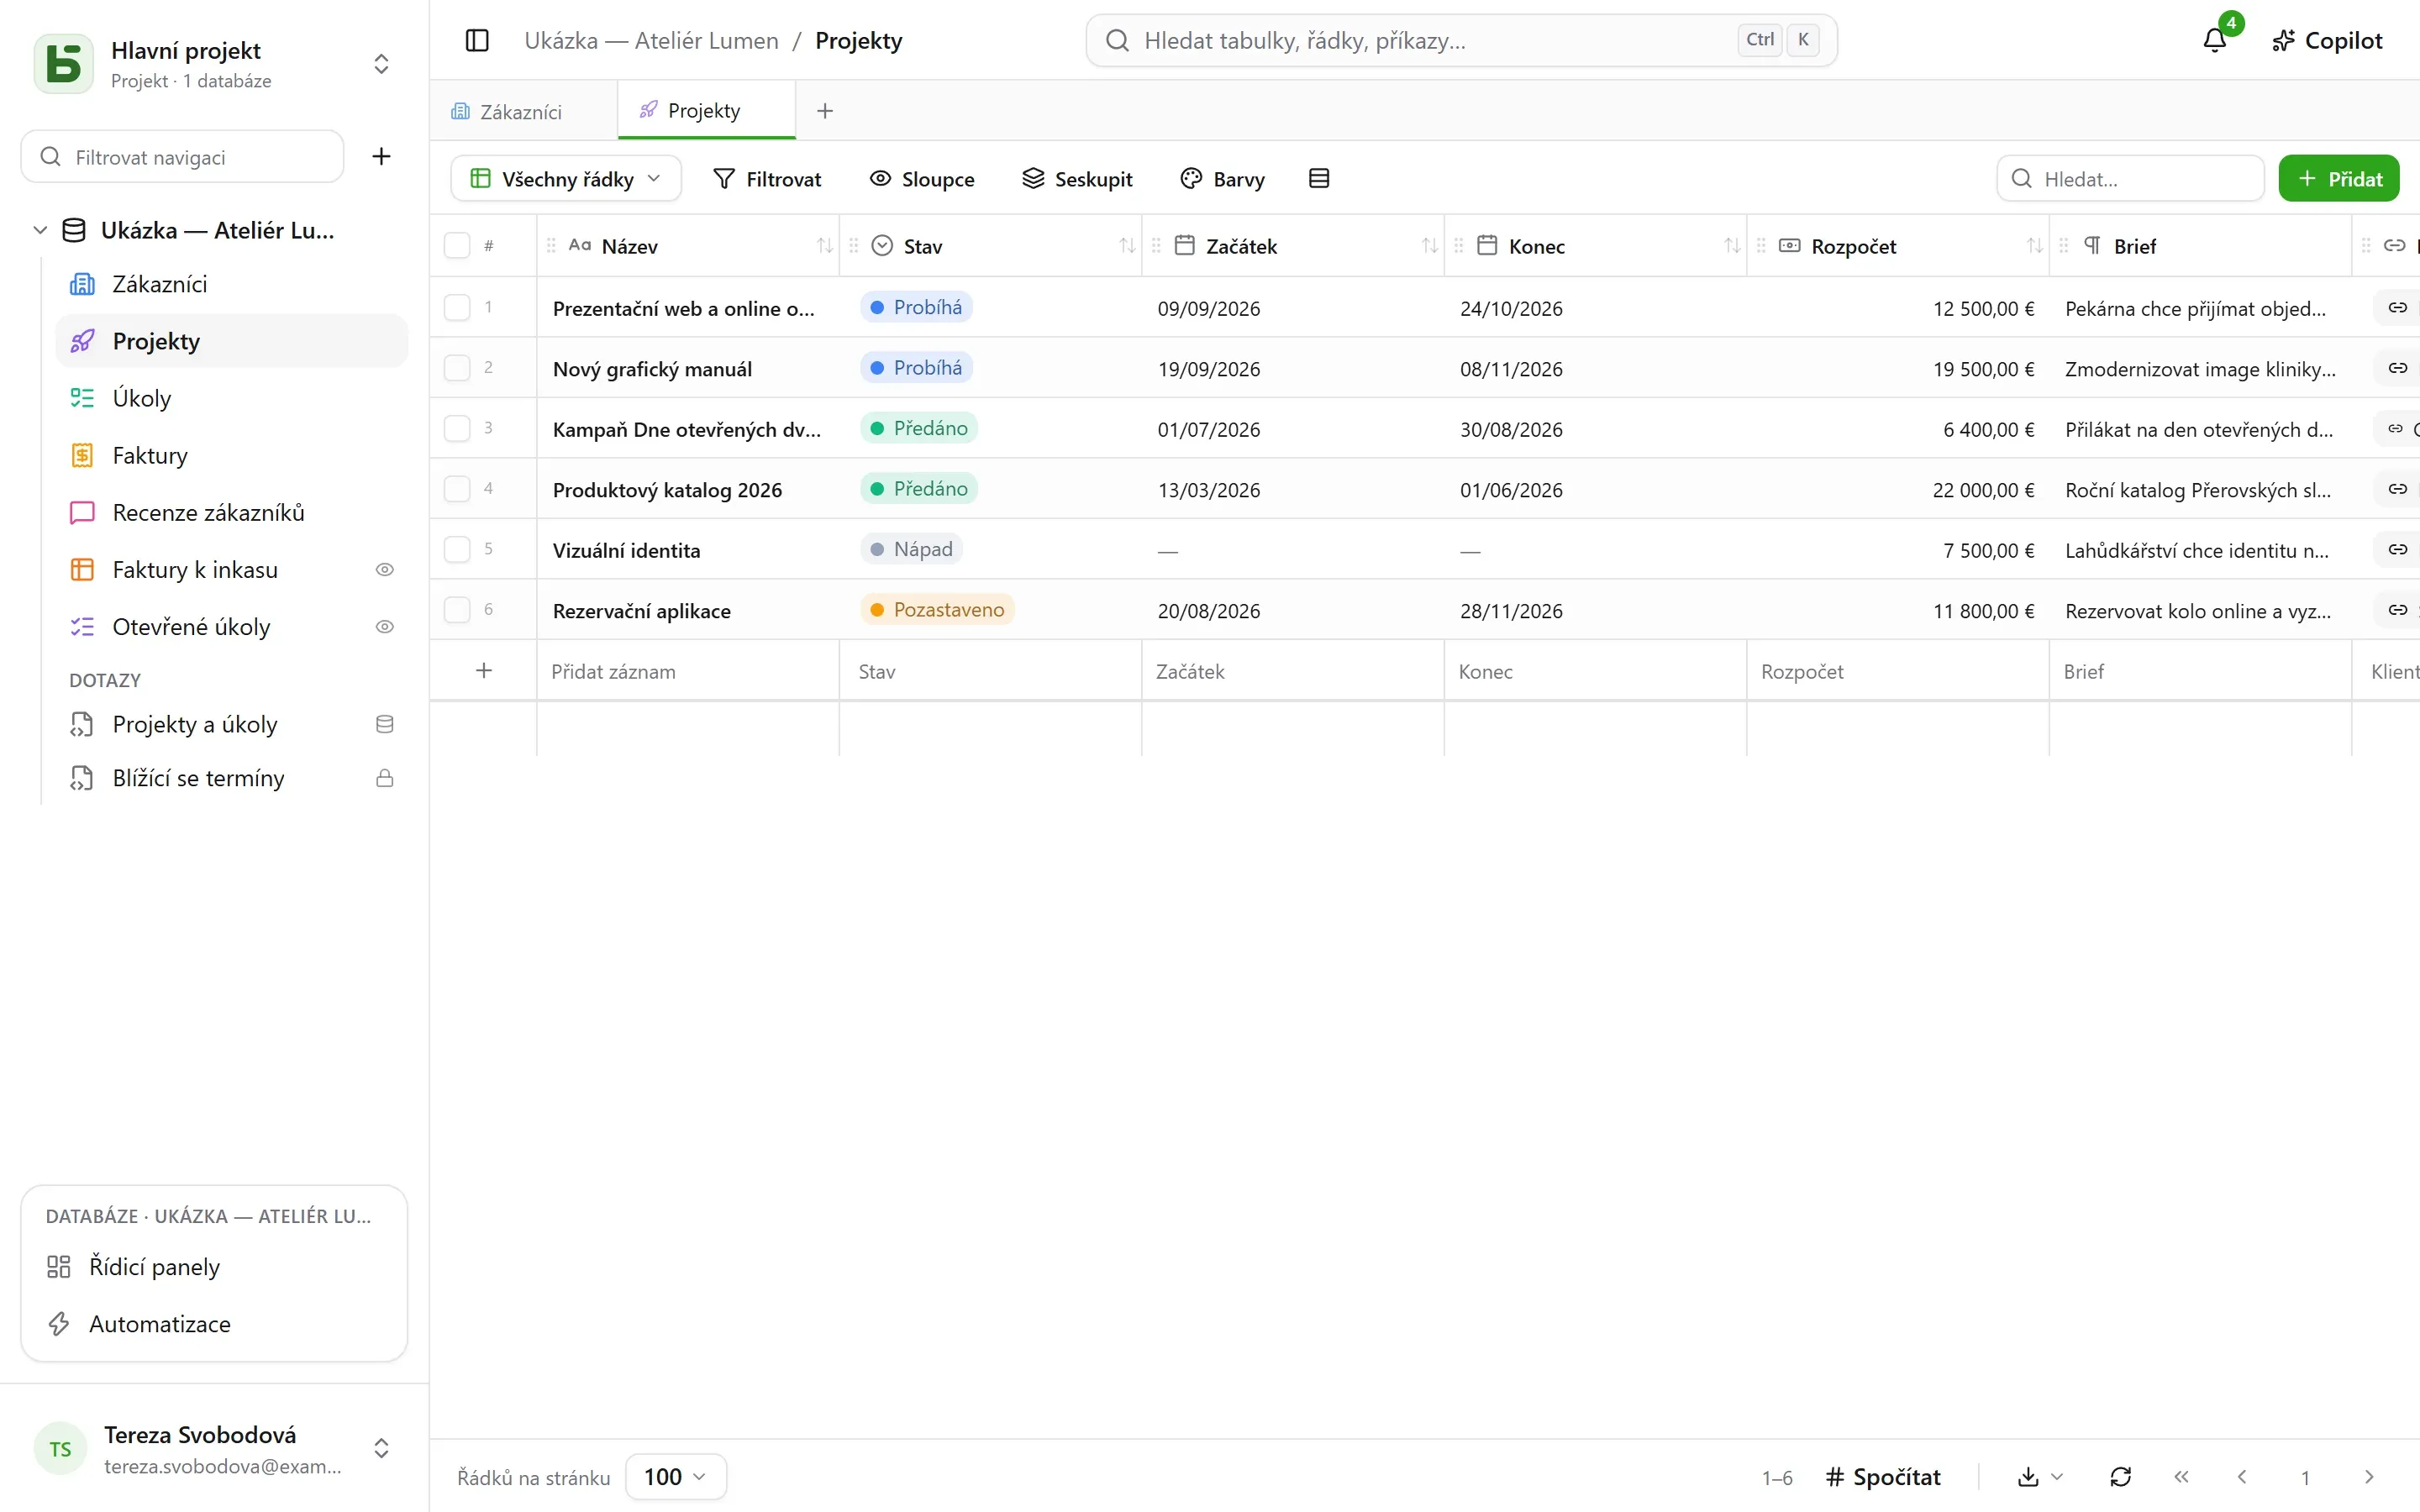
Task: Open rows per page 100 dropdown
Action: (675, 1476)
